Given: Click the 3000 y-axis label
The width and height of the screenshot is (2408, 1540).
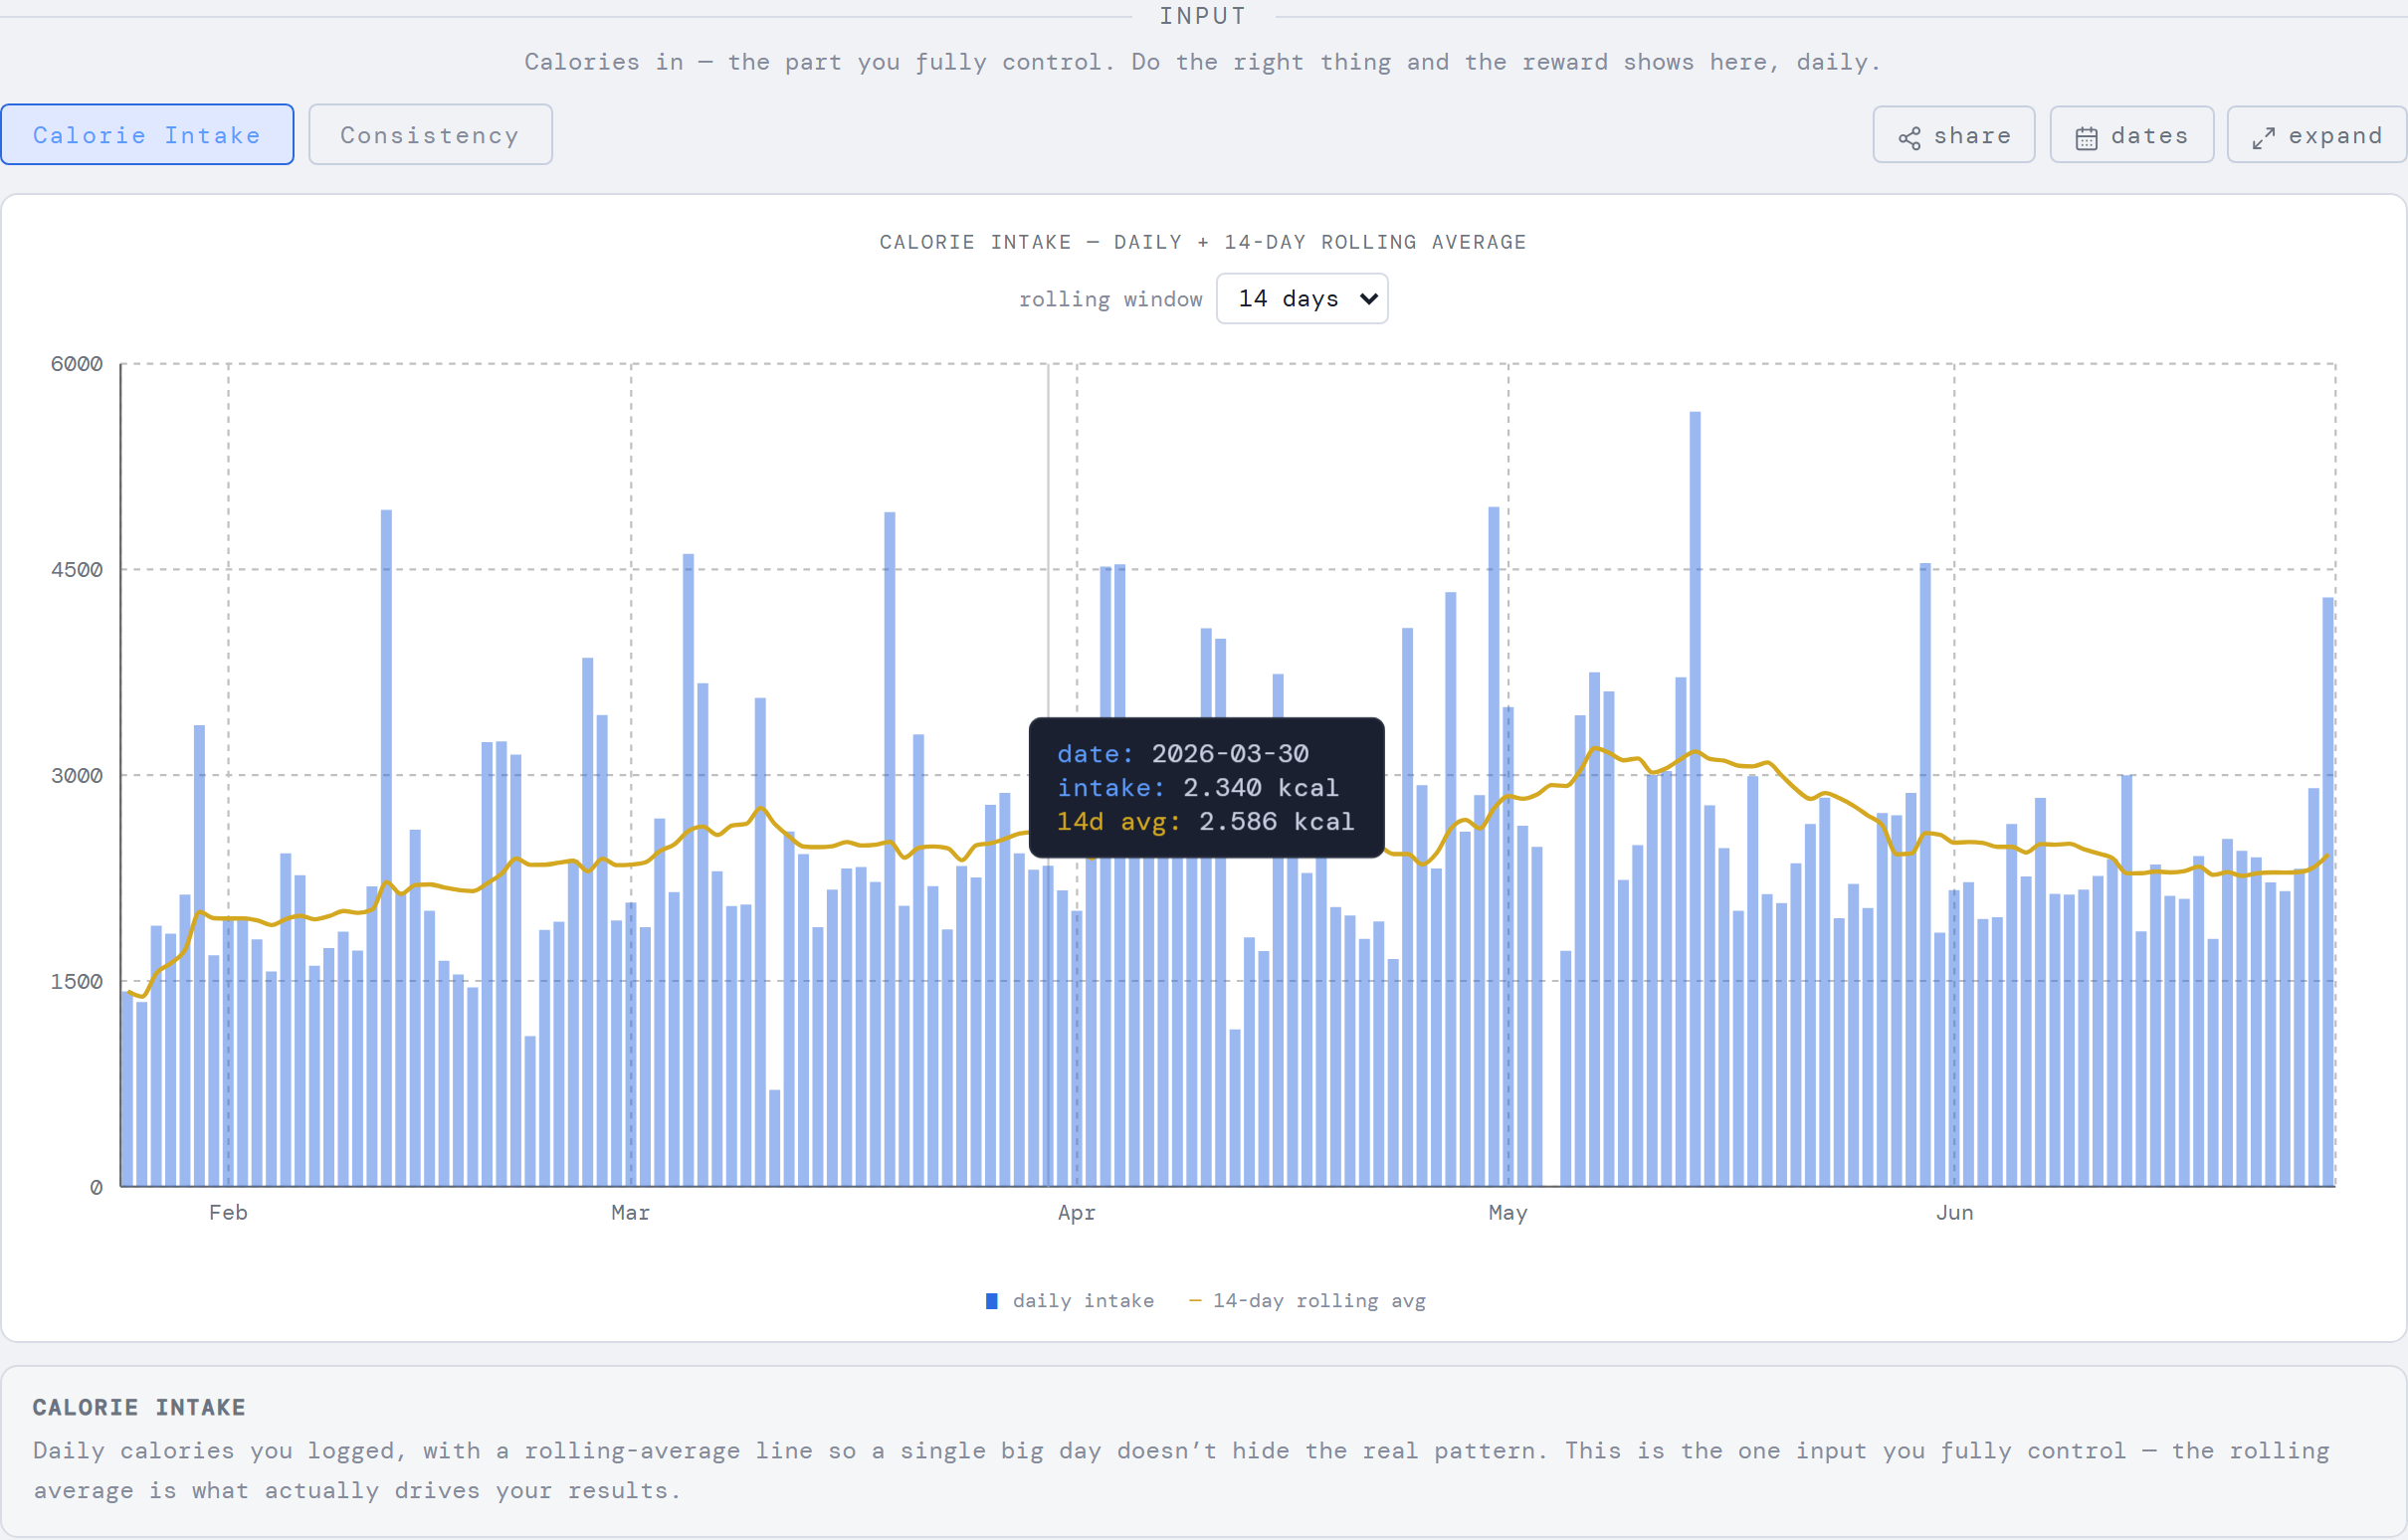Looking at the screenshot, I should (x=77, y=776).
